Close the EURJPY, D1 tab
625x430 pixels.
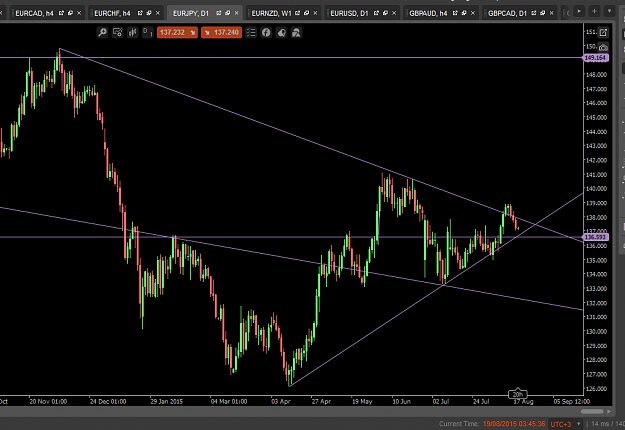(236, 13)
